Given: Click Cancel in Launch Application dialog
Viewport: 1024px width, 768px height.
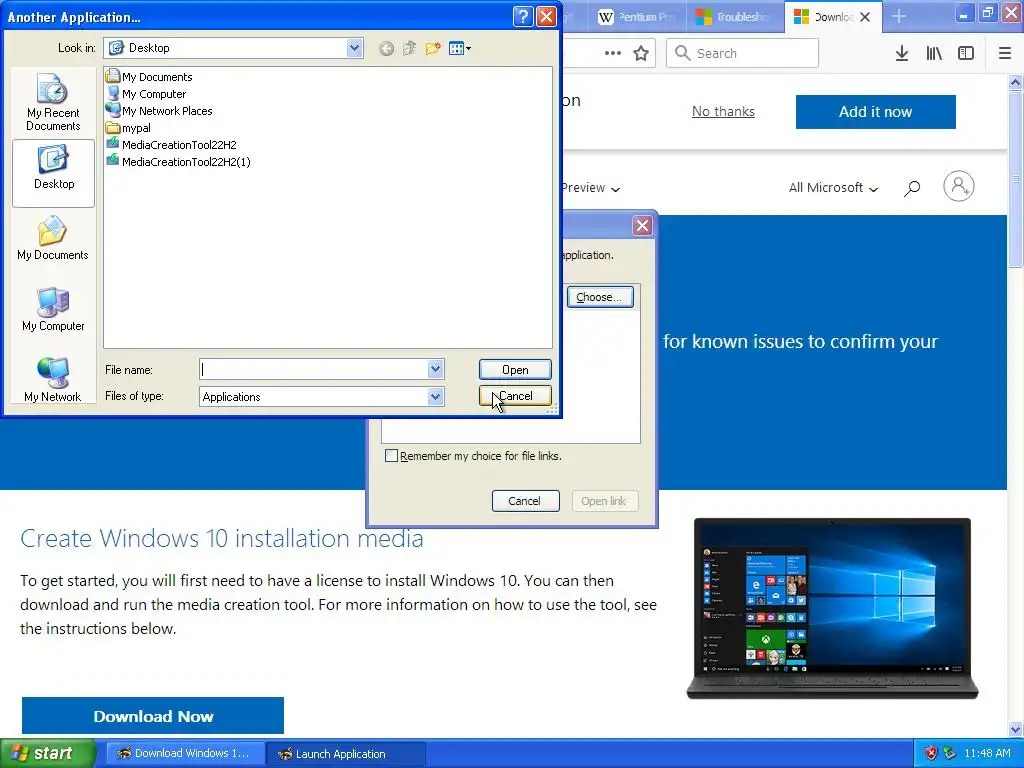Looking at the screenshot, I should (525, 501).
